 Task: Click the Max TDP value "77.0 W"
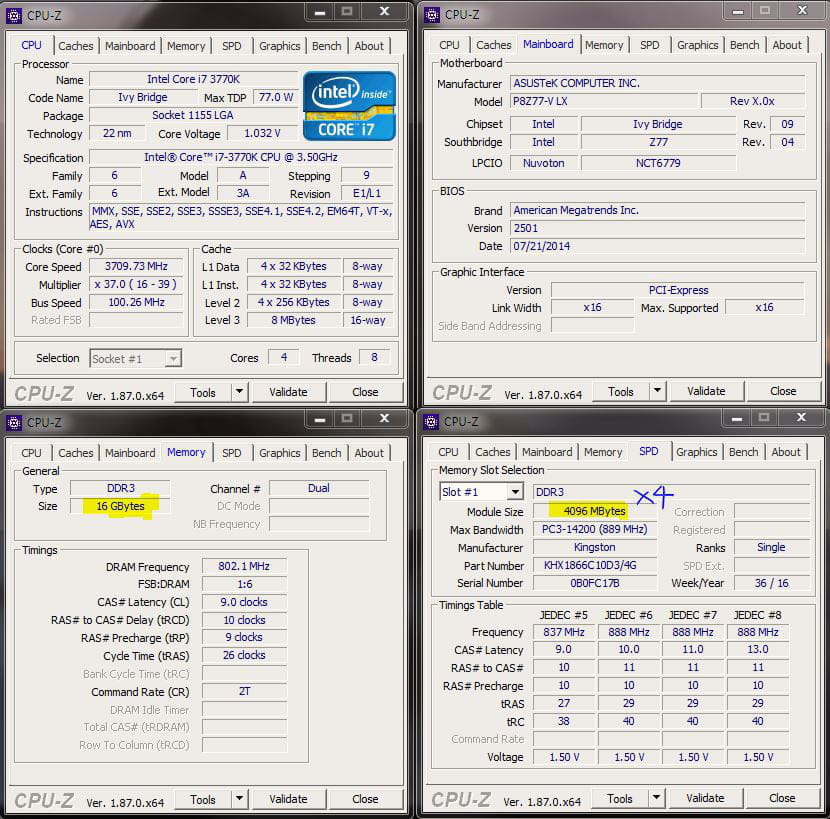pyautogui.click(x=276, y=97)
